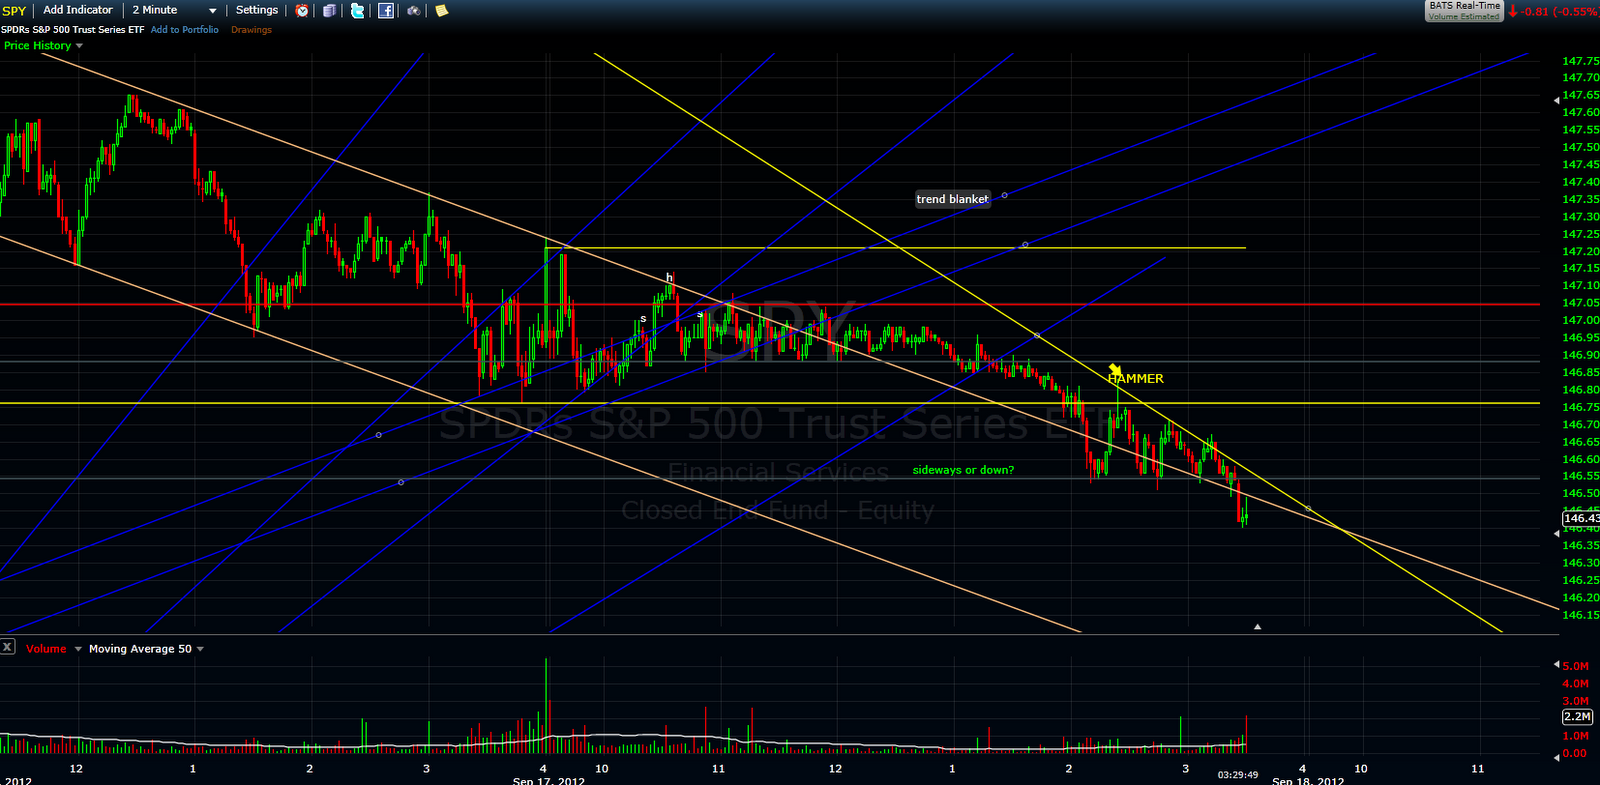
Task: Open the alarm clock alerts icon
Action: pos(302,11)
